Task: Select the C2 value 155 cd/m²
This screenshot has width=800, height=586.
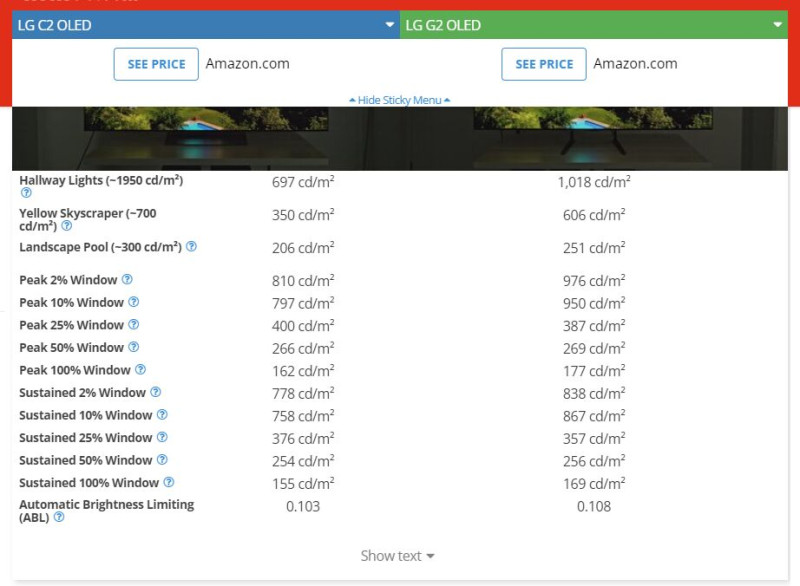Action: tap(303, 483)
